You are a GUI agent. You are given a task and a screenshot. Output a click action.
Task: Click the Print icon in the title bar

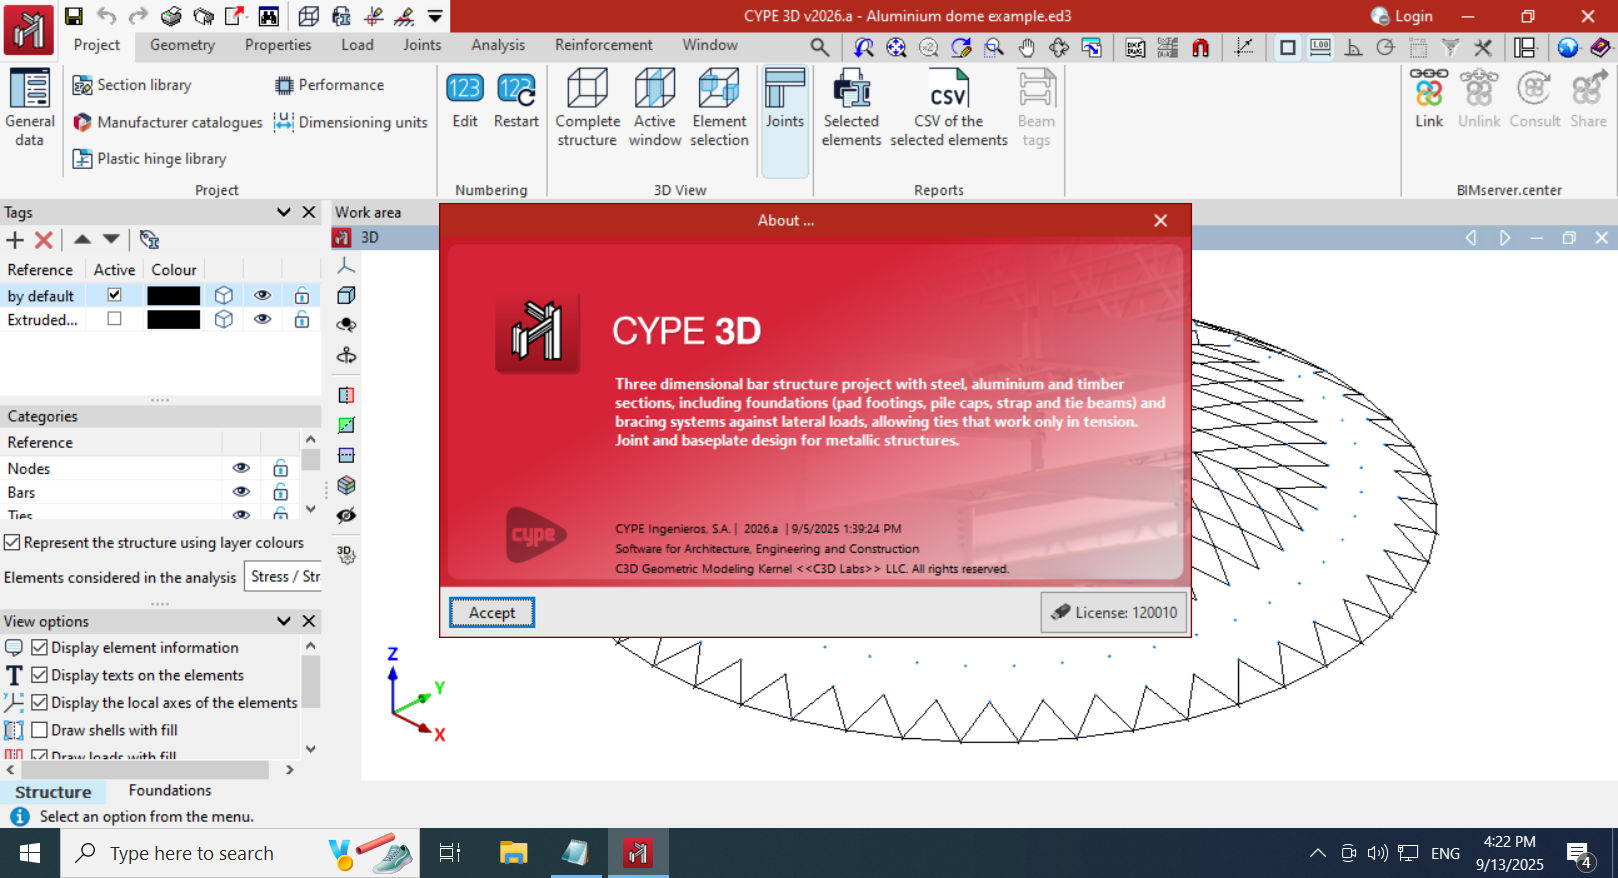[x=171, y=16]
